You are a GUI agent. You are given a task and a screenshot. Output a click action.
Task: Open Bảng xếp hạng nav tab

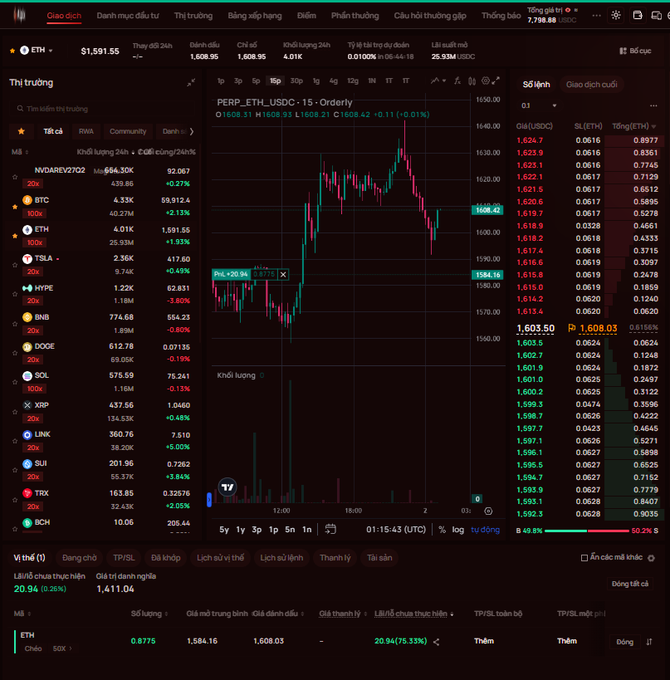tap(255, 16)
